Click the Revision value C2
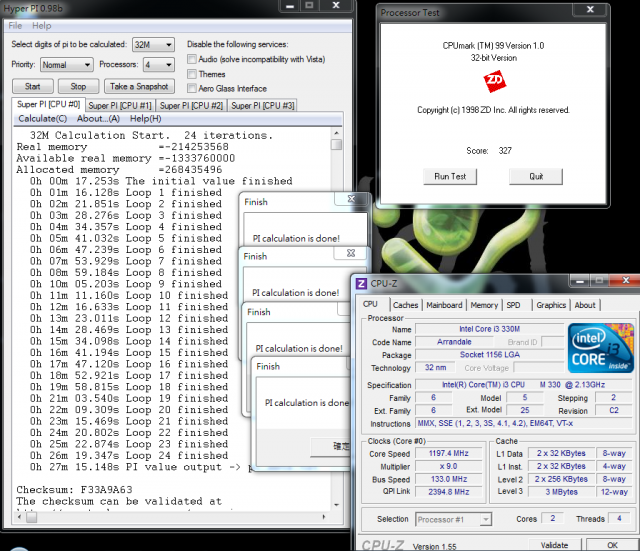The image size is (640, 551). coord(614,410)
